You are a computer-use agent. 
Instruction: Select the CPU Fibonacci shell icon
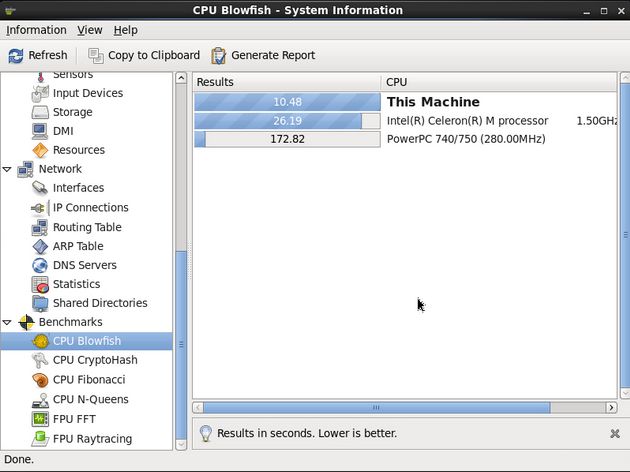pyautogui.click(x=40, y=380)
